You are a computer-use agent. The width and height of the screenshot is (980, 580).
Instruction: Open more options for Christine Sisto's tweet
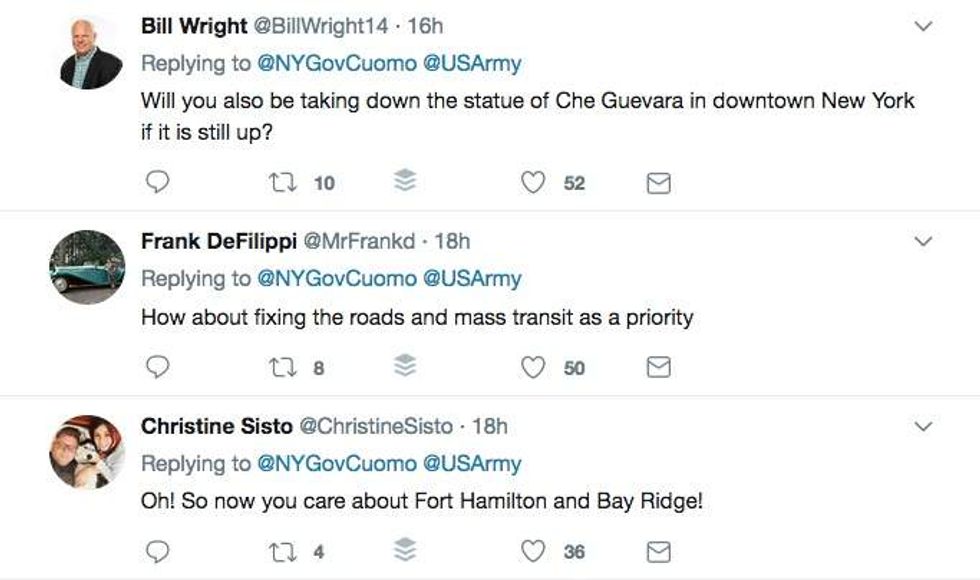924,427
